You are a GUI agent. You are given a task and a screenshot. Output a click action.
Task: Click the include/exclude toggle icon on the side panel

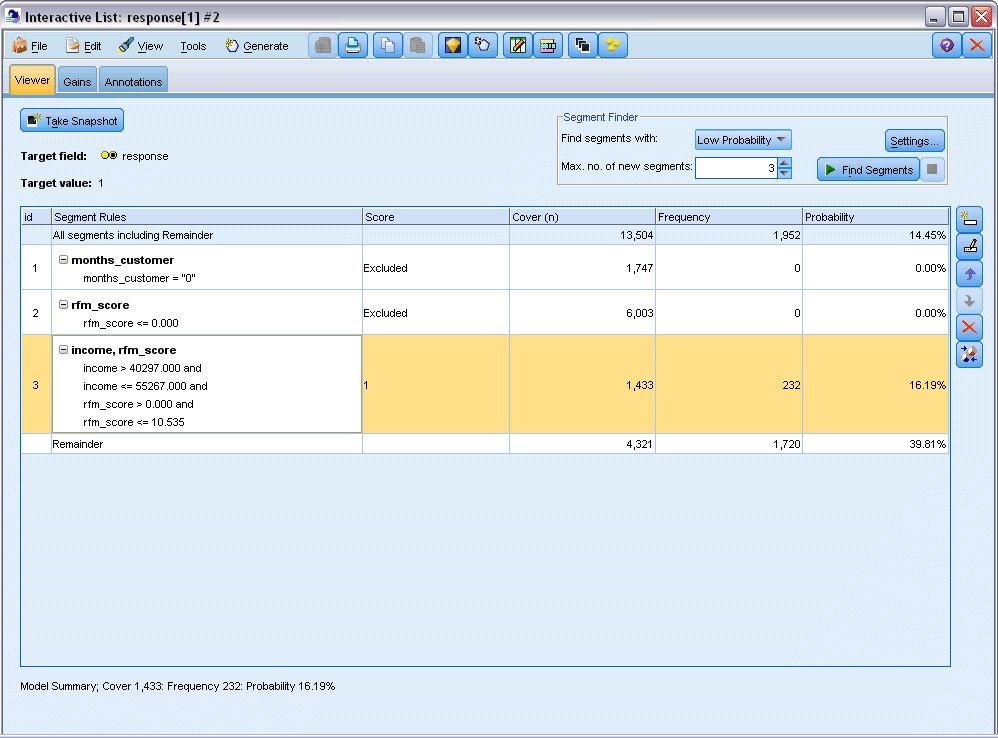tap(969, 354)
